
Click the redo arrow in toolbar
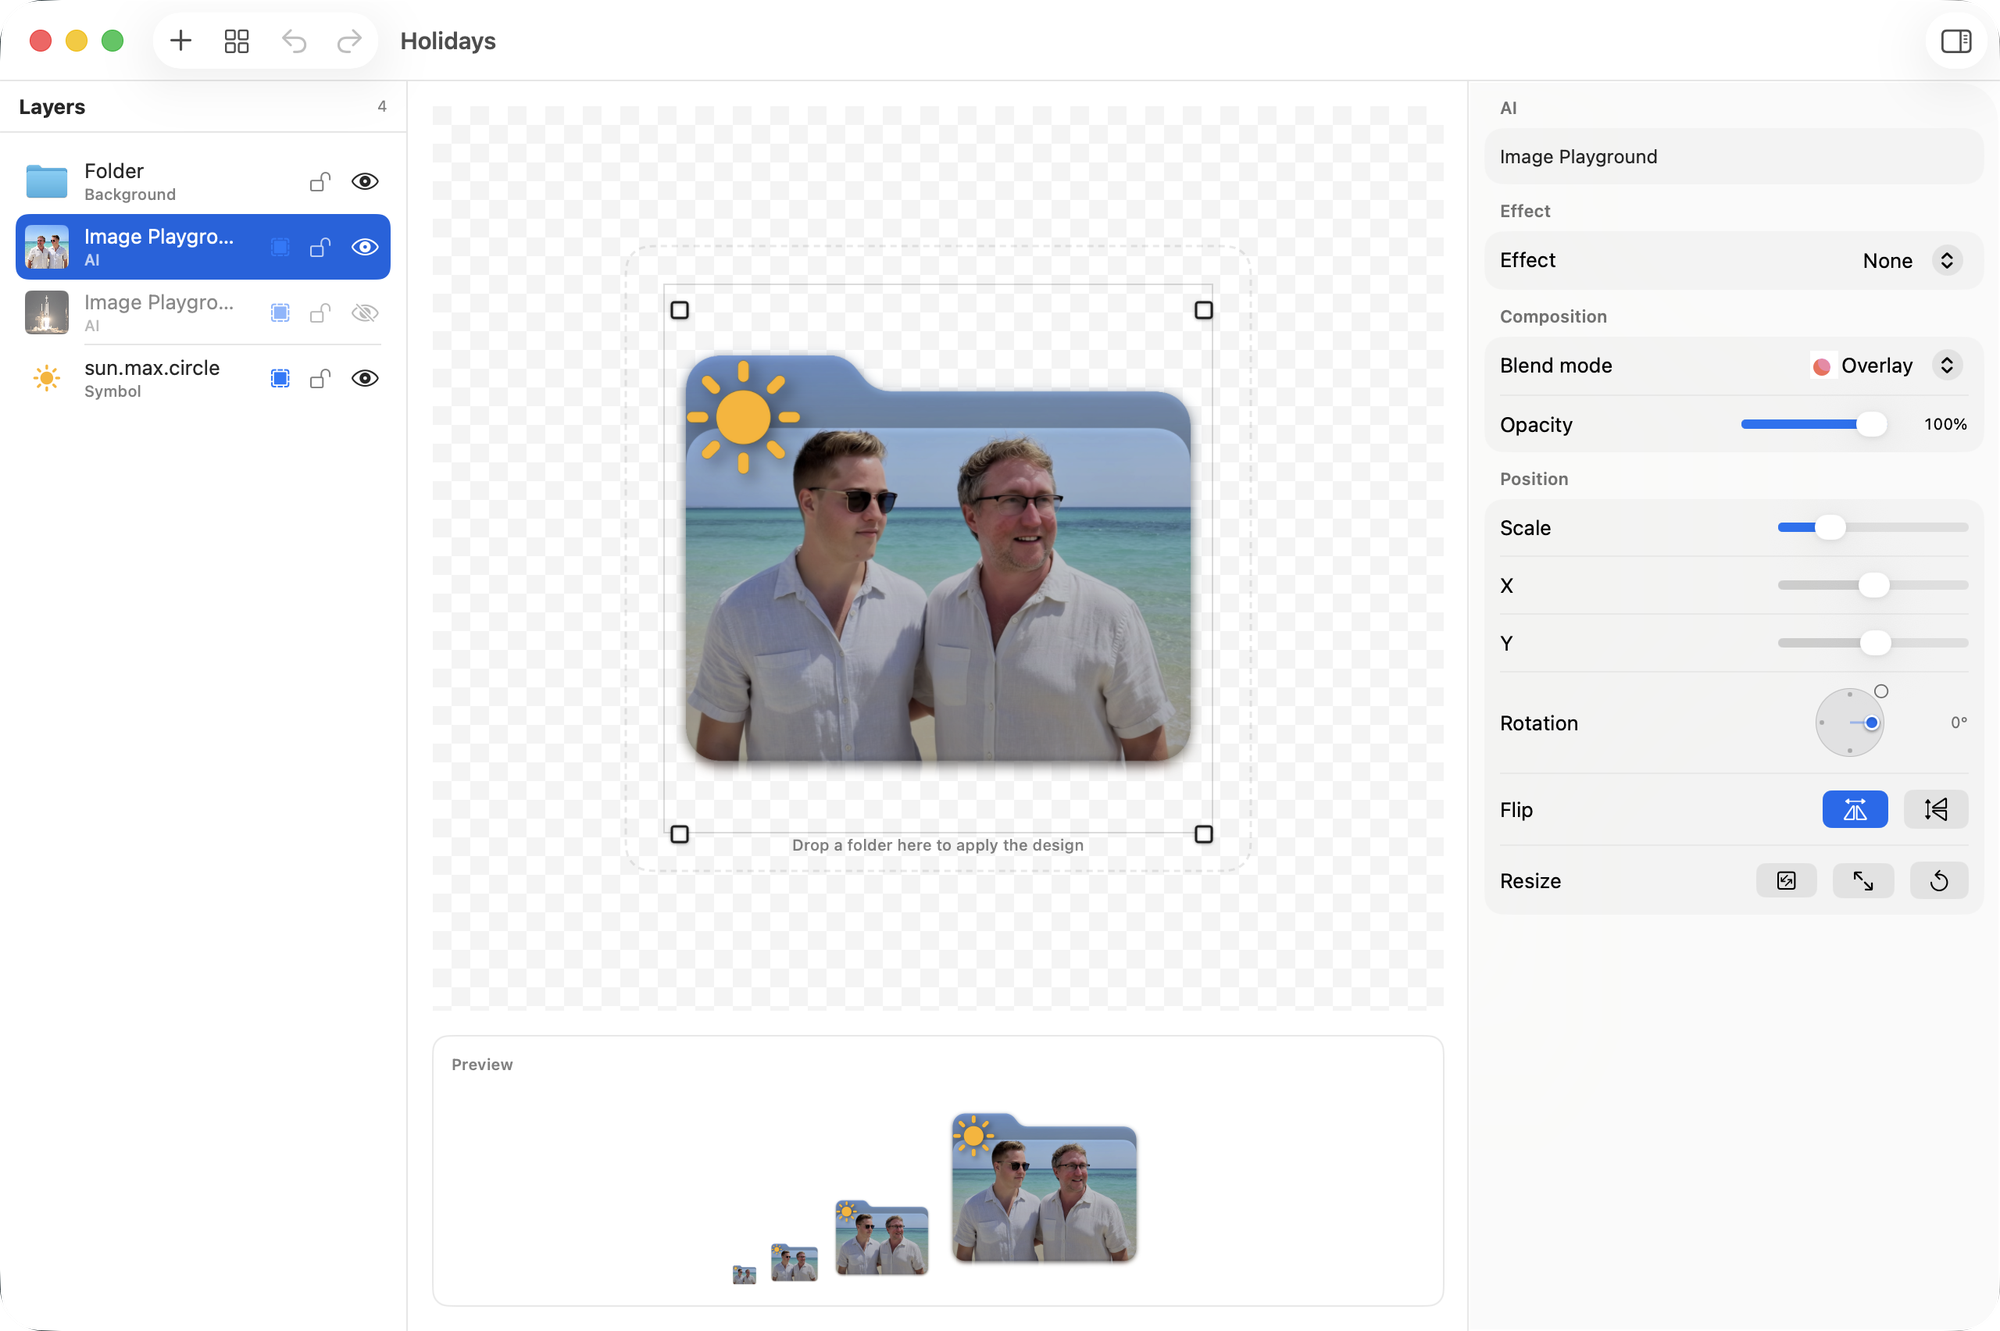pyautogui.click(x=349, y=41)
